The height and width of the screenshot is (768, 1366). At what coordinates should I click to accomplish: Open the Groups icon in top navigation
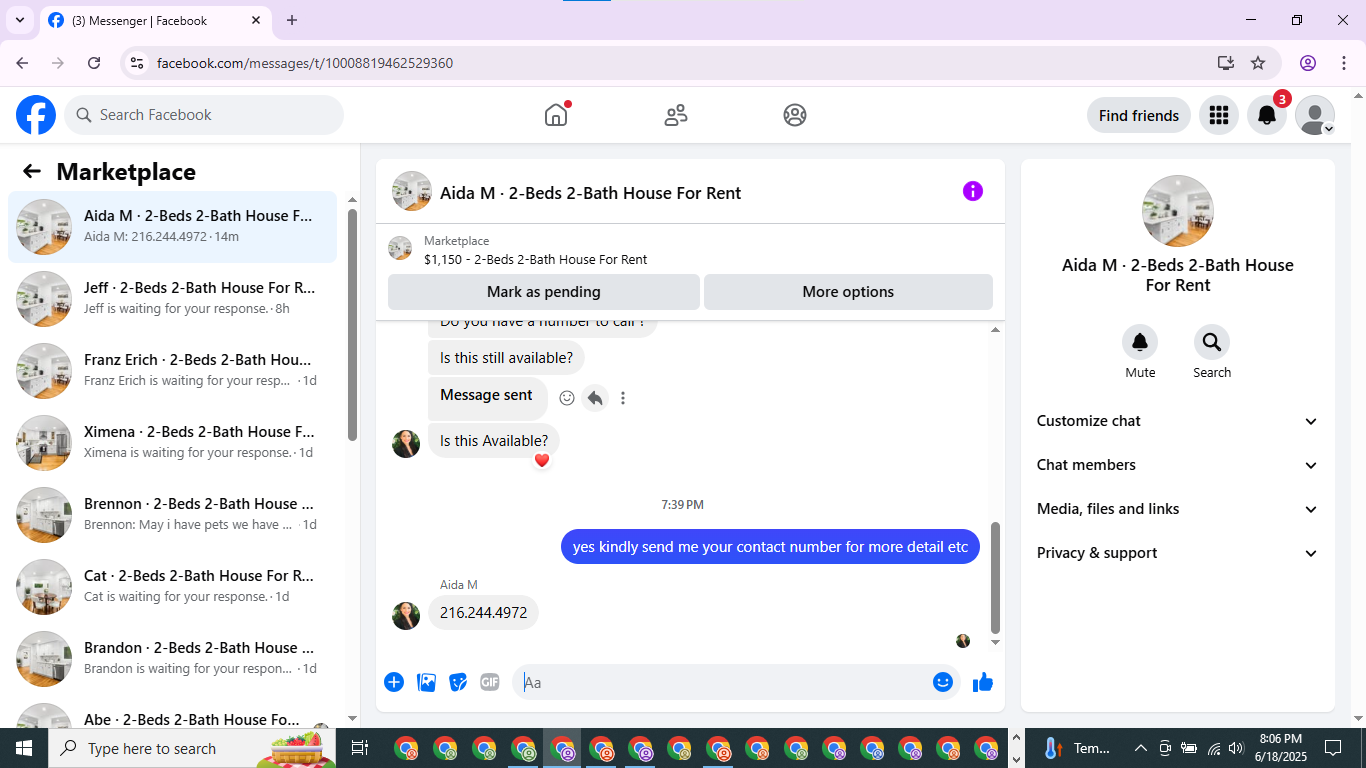[795, 115]
